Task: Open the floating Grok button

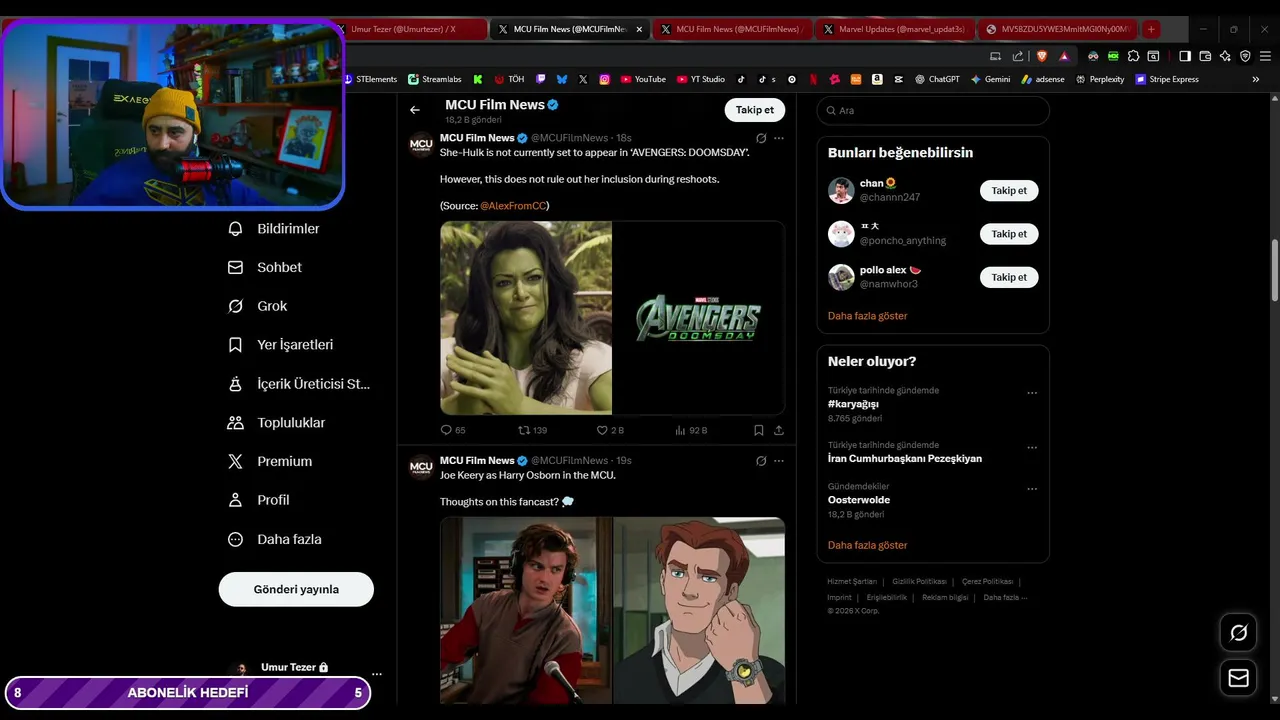Action: point(1238,632)
